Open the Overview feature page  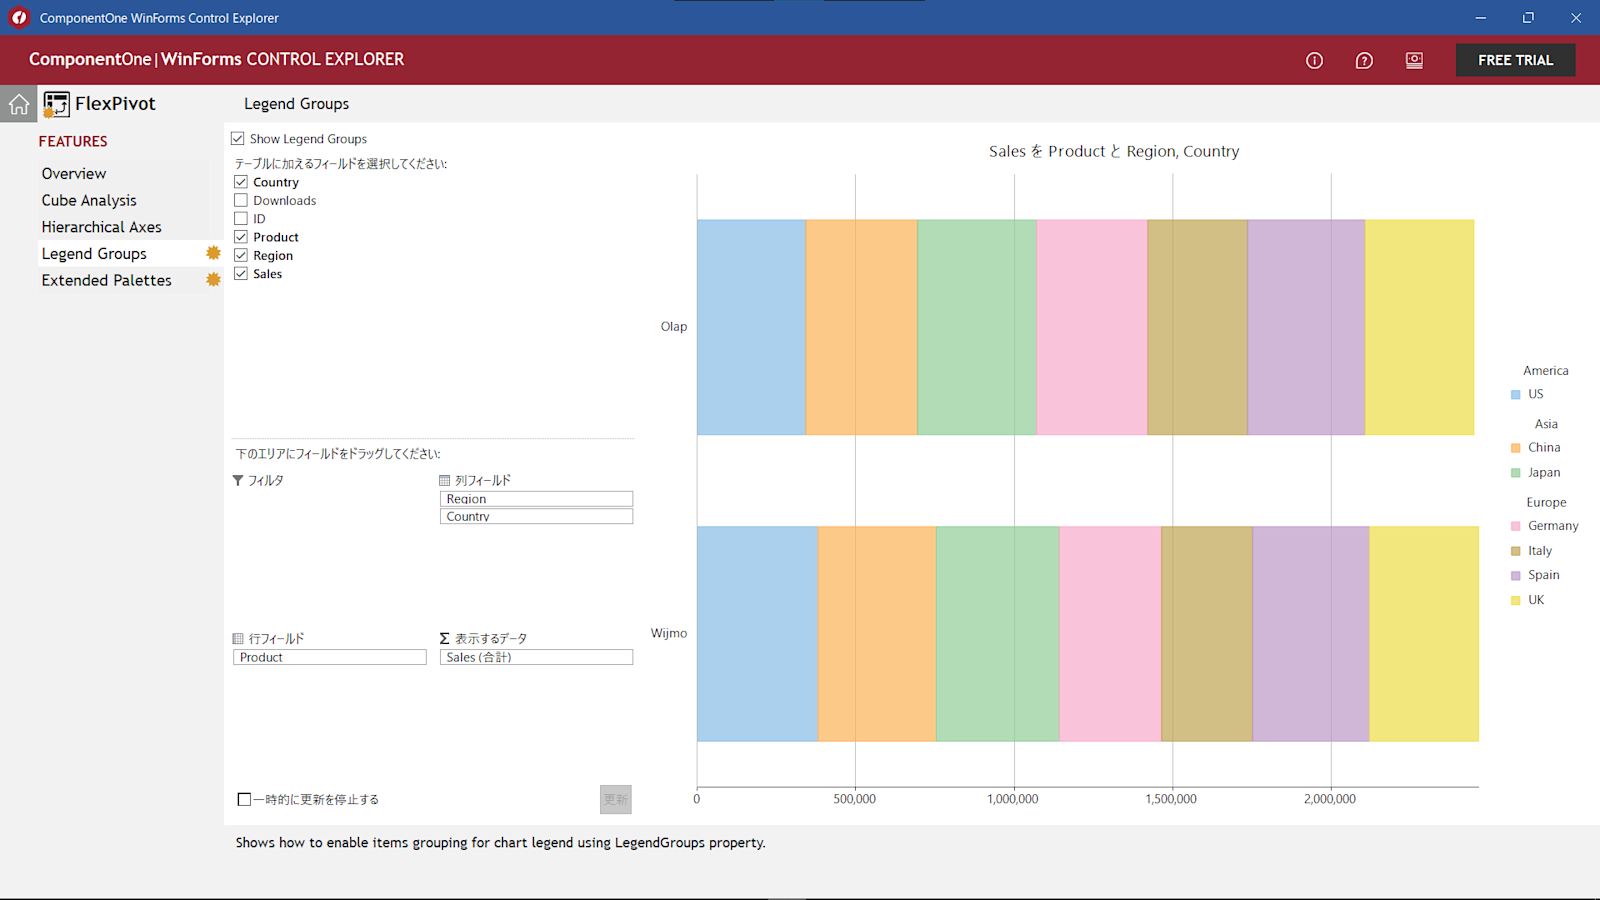click(x=74, y=173)
